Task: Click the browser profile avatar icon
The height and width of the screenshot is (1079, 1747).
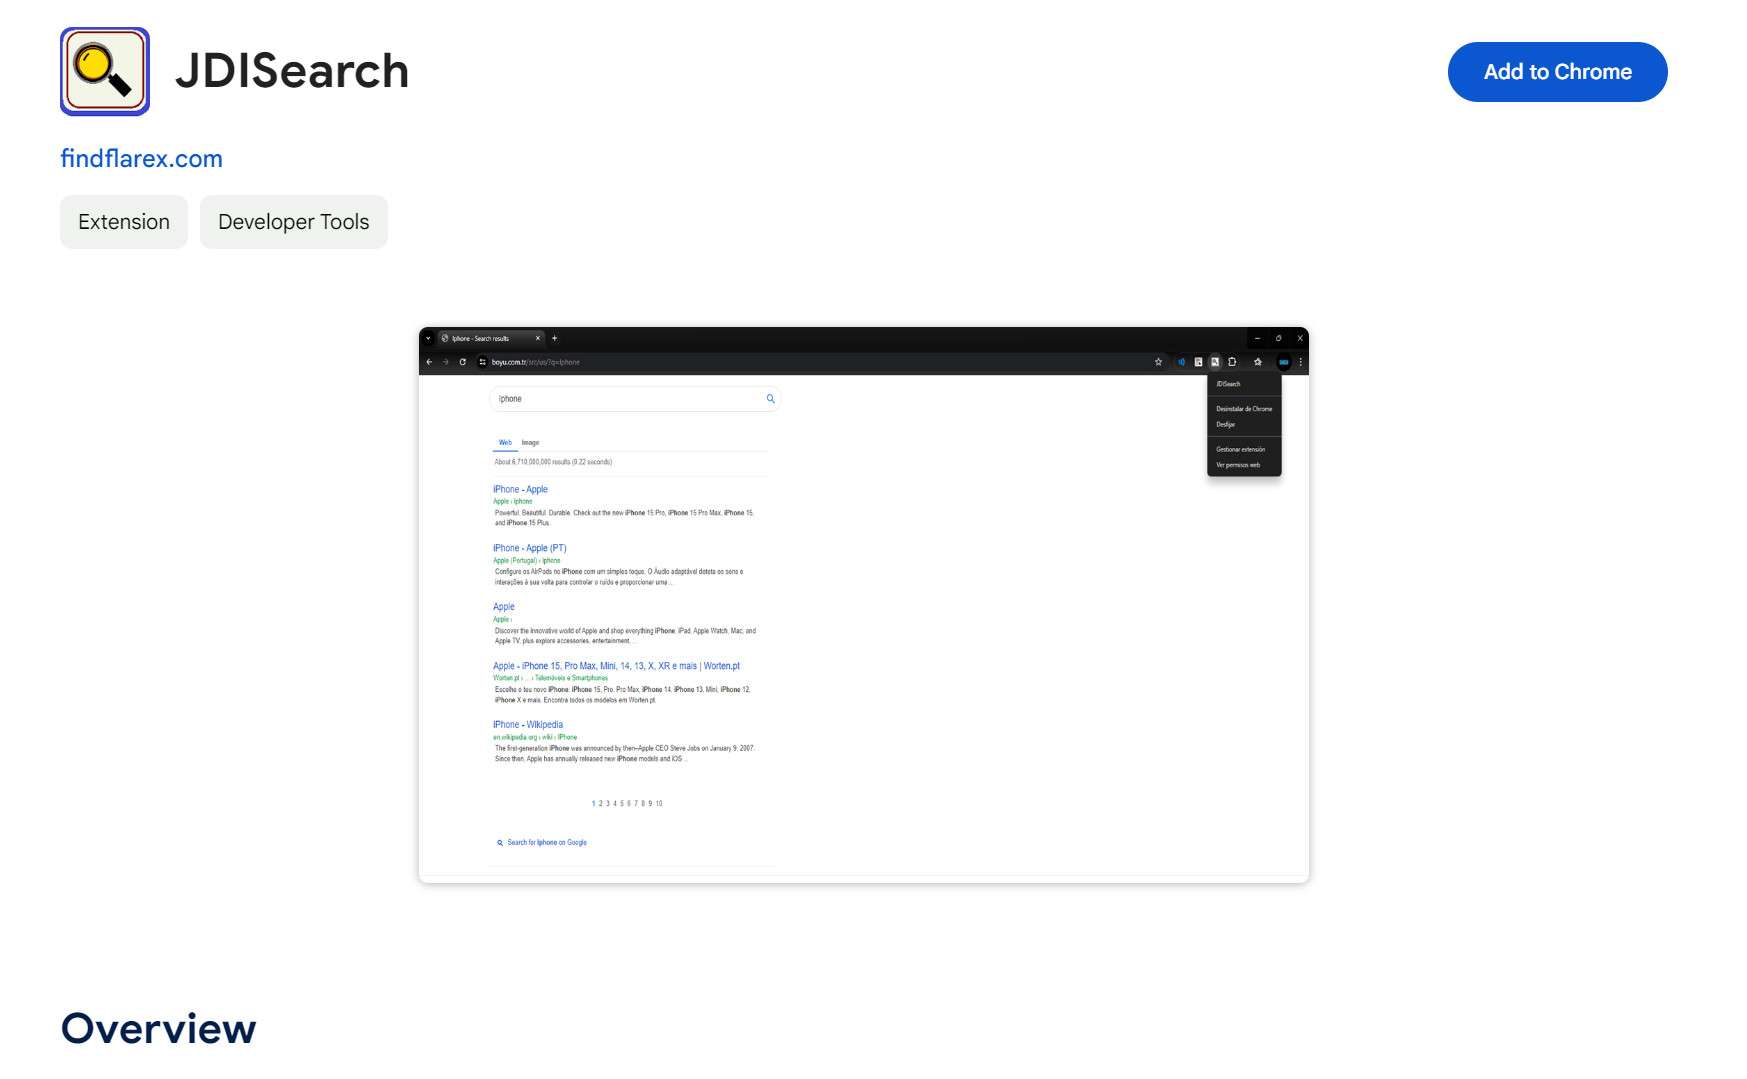Action: coord(1285,363)
